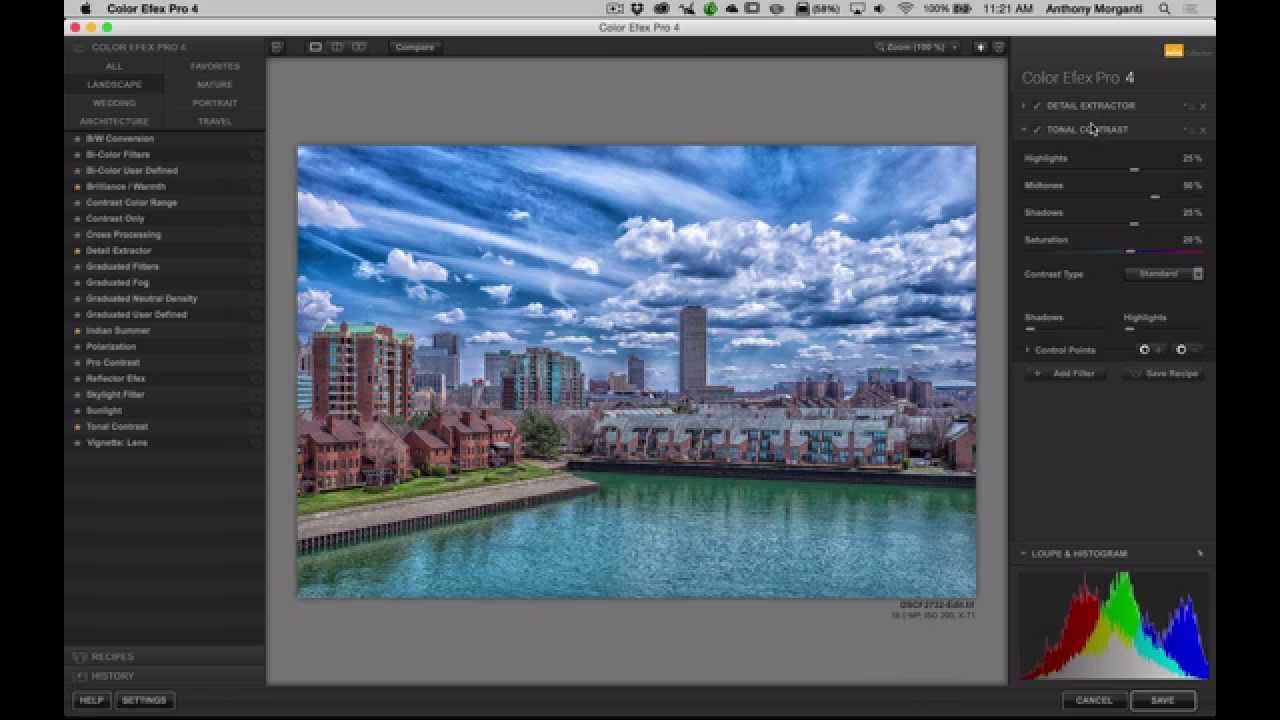The image size is (1280, 720).
Task: Uncheck the Detail Extractor filter checkbox
Action: coord(1037,106)
